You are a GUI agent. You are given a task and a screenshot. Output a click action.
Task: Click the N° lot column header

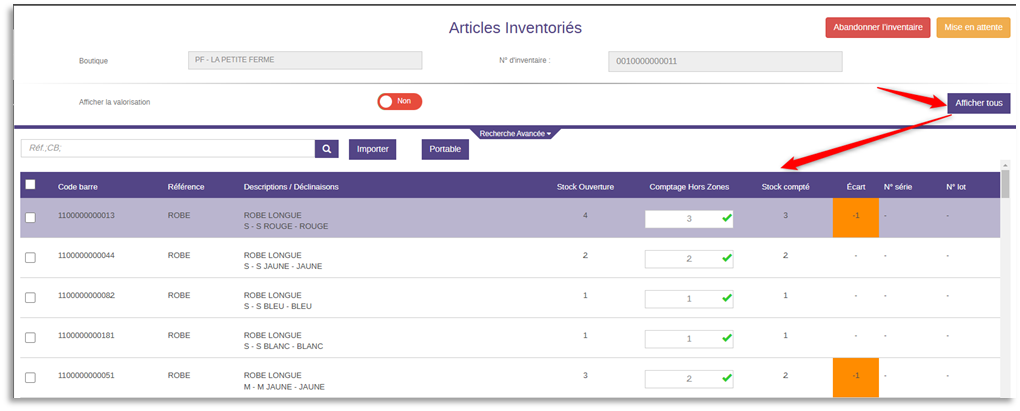pyautogui.click(x=956, y=187)
